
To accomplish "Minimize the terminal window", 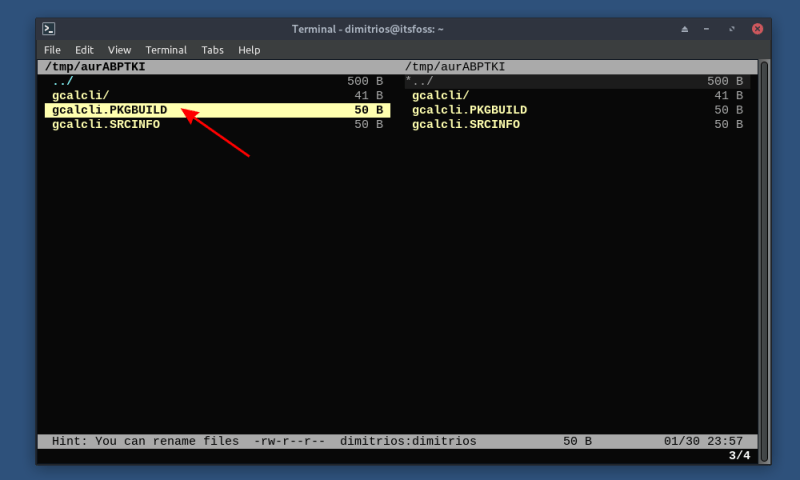I will 707,29.
